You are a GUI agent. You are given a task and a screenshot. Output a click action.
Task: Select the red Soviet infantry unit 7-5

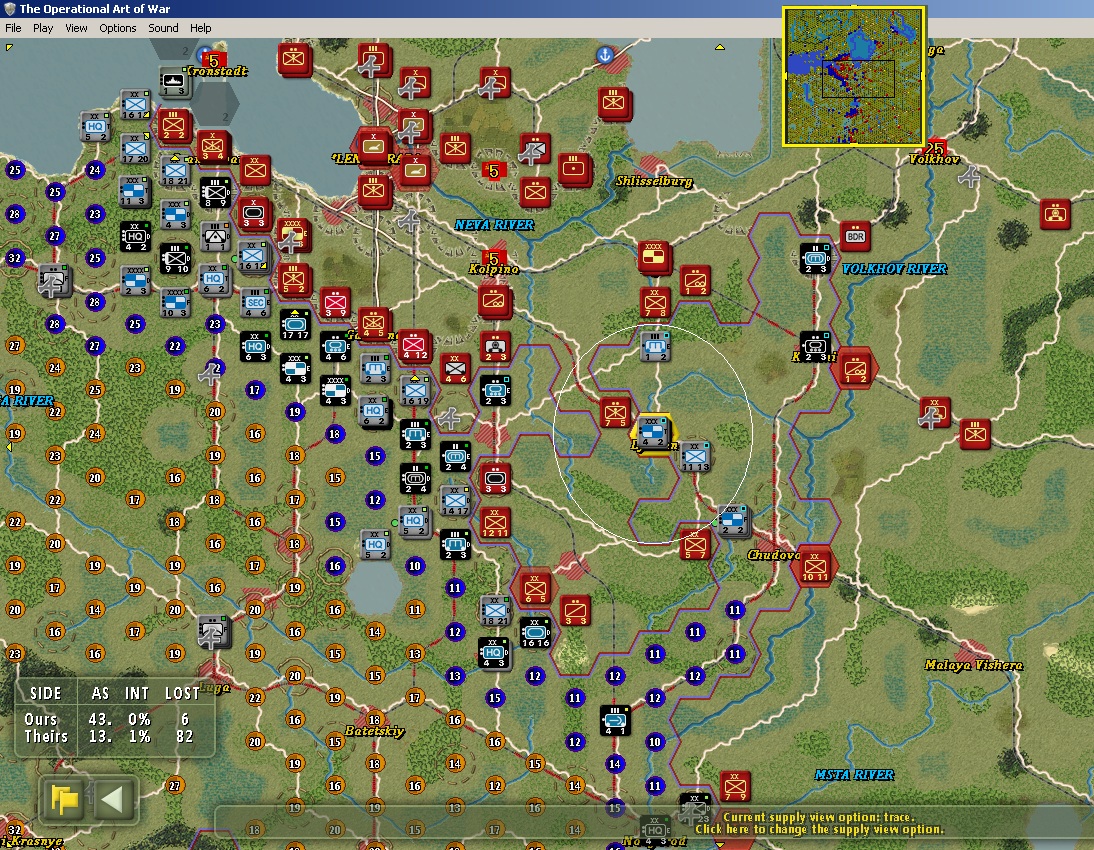[615, 412]
